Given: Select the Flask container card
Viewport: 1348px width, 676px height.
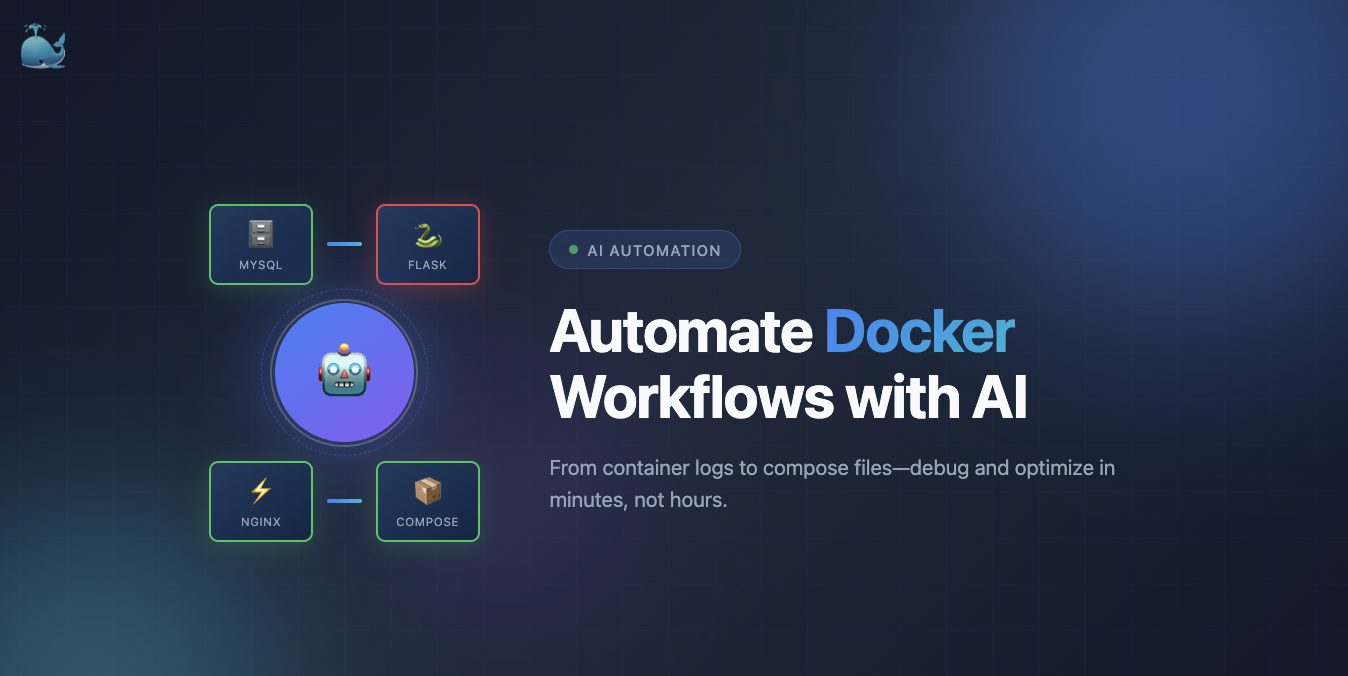Looking at the screenshot, I should (428, 245).
